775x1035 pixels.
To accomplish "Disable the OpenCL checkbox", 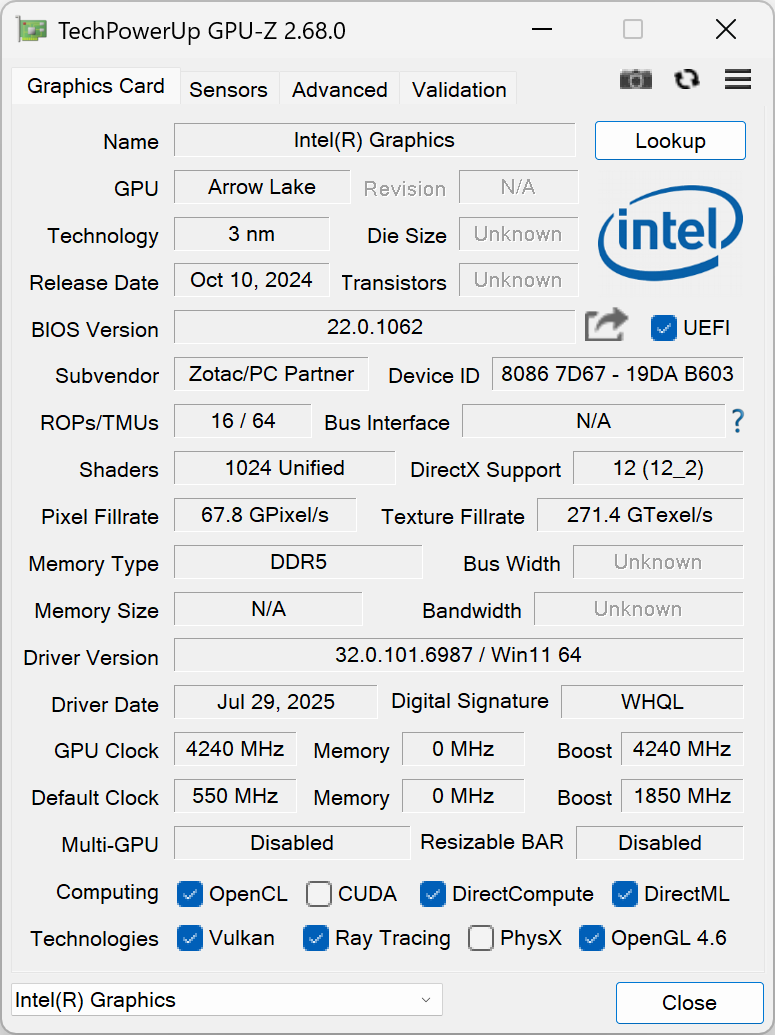I will coord(190,894).
